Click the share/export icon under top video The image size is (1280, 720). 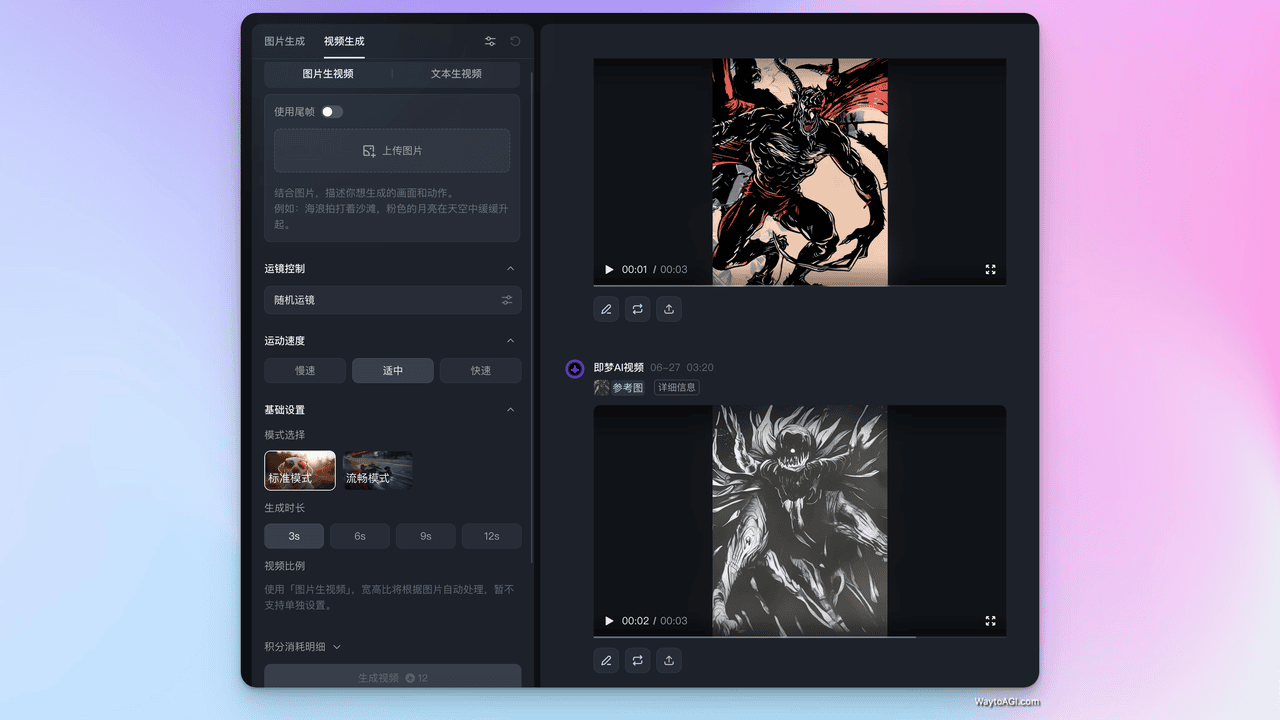[669, 309]
